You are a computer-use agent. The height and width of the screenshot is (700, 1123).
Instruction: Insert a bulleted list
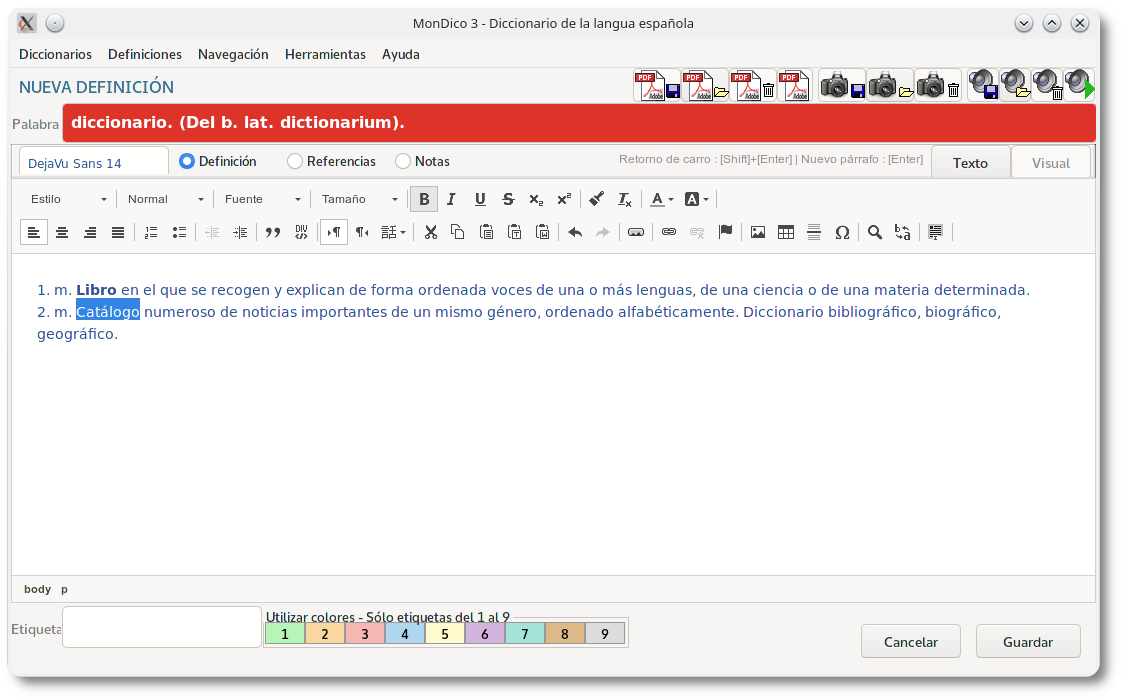pos(179,232)
